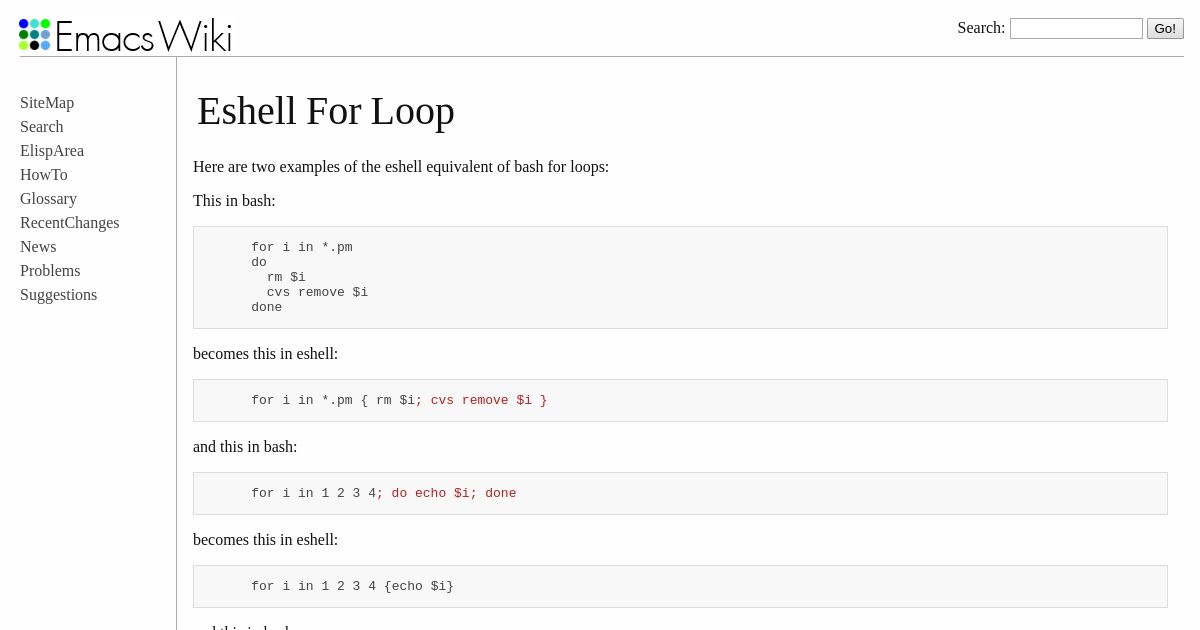Focus the Search text field

click(x=1076, y=28)
